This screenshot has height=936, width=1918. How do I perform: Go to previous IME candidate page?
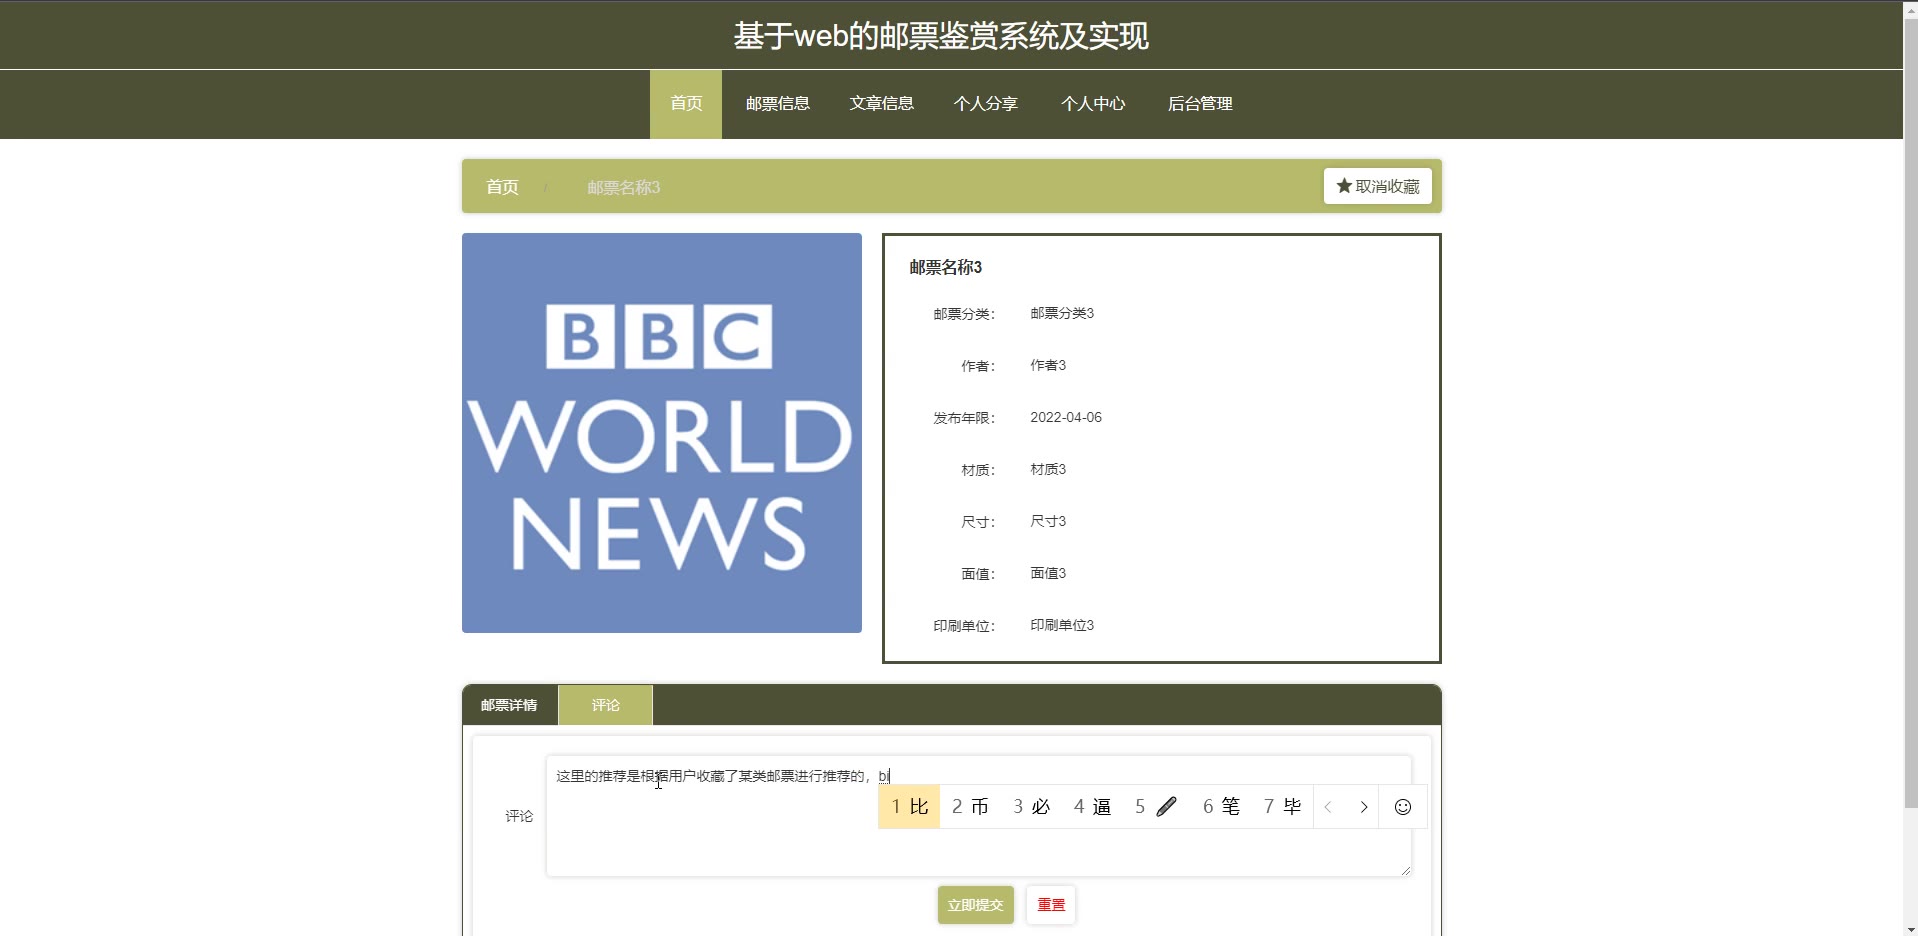coord(1328,807)
